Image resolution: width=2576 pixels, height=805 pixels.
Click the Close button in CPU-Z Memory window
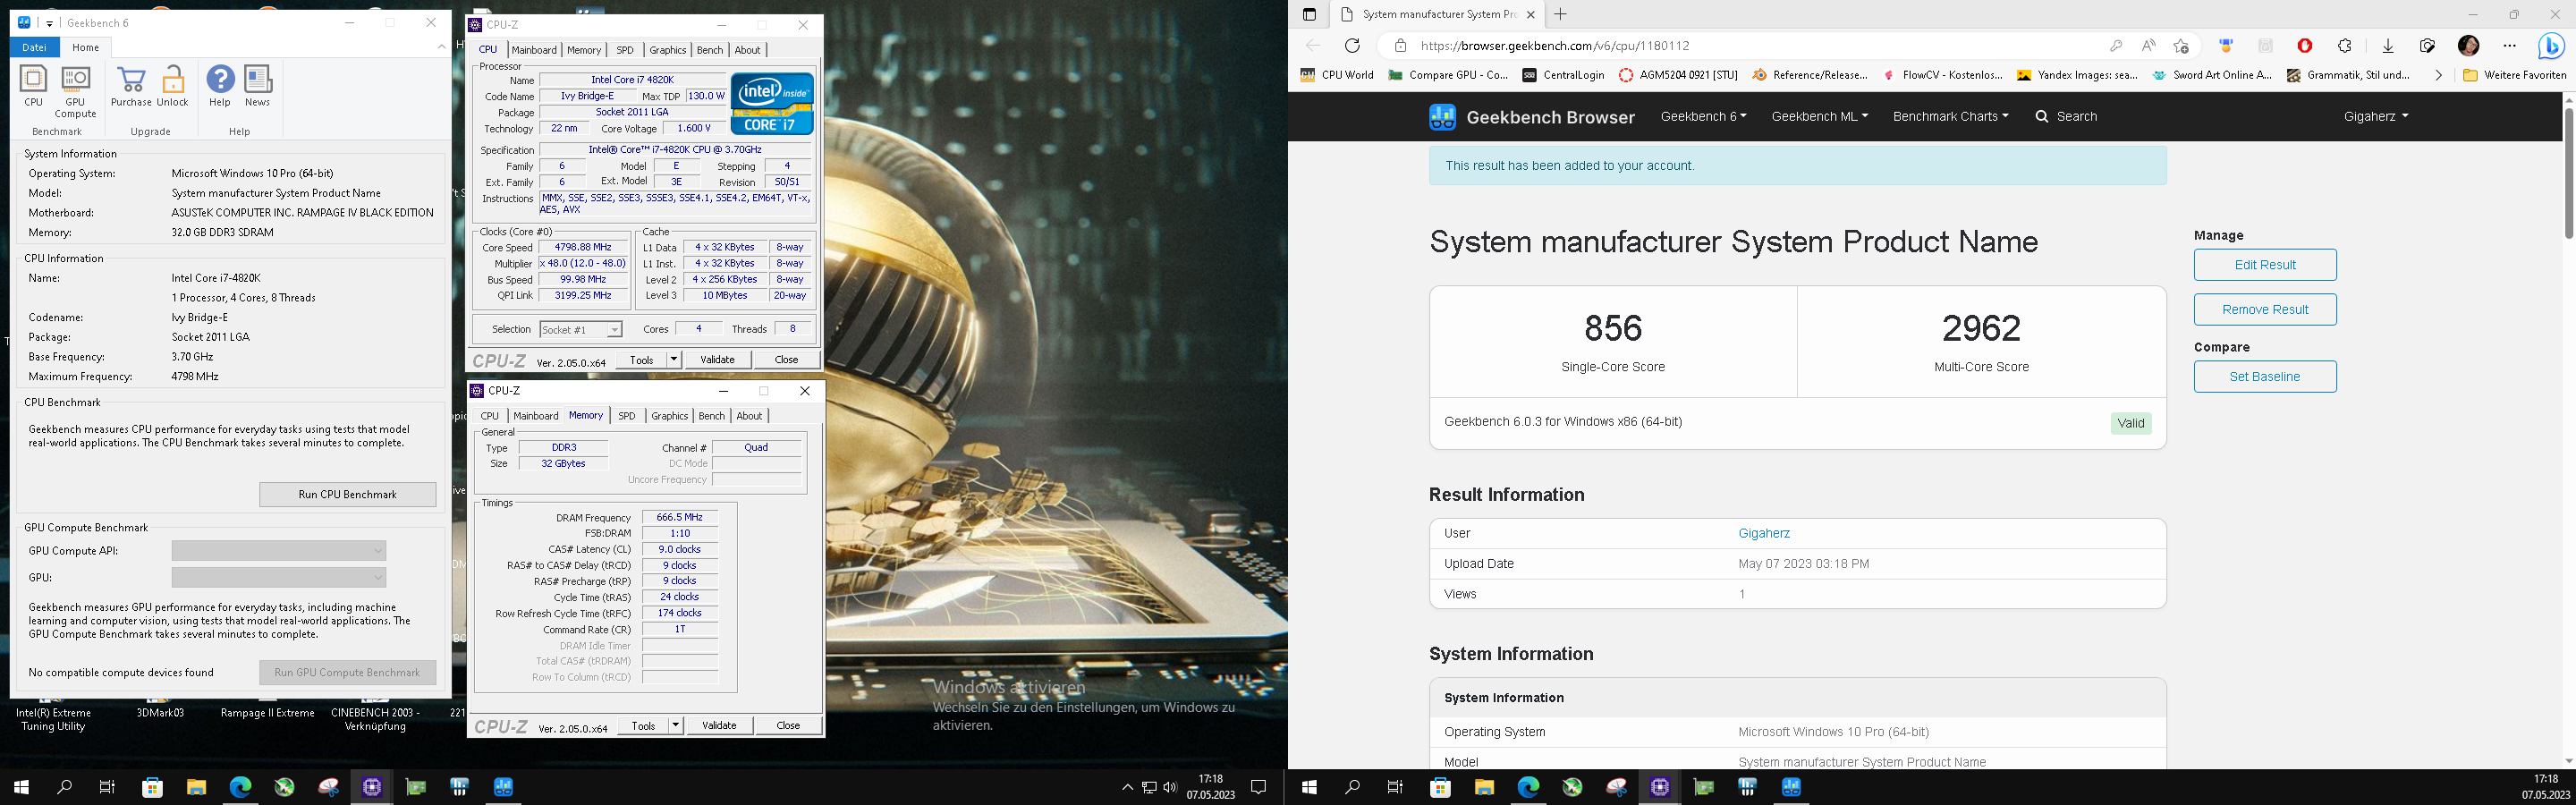point(787,725)
